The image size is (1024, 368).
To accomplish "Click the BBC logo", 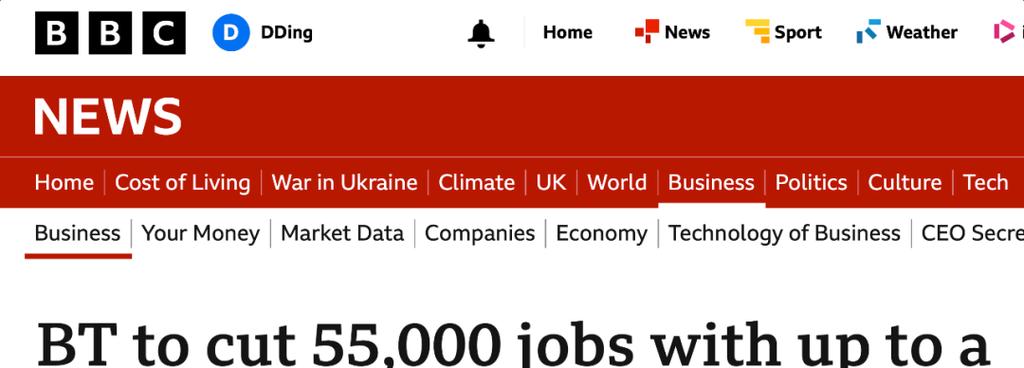I will click(110, 33).
